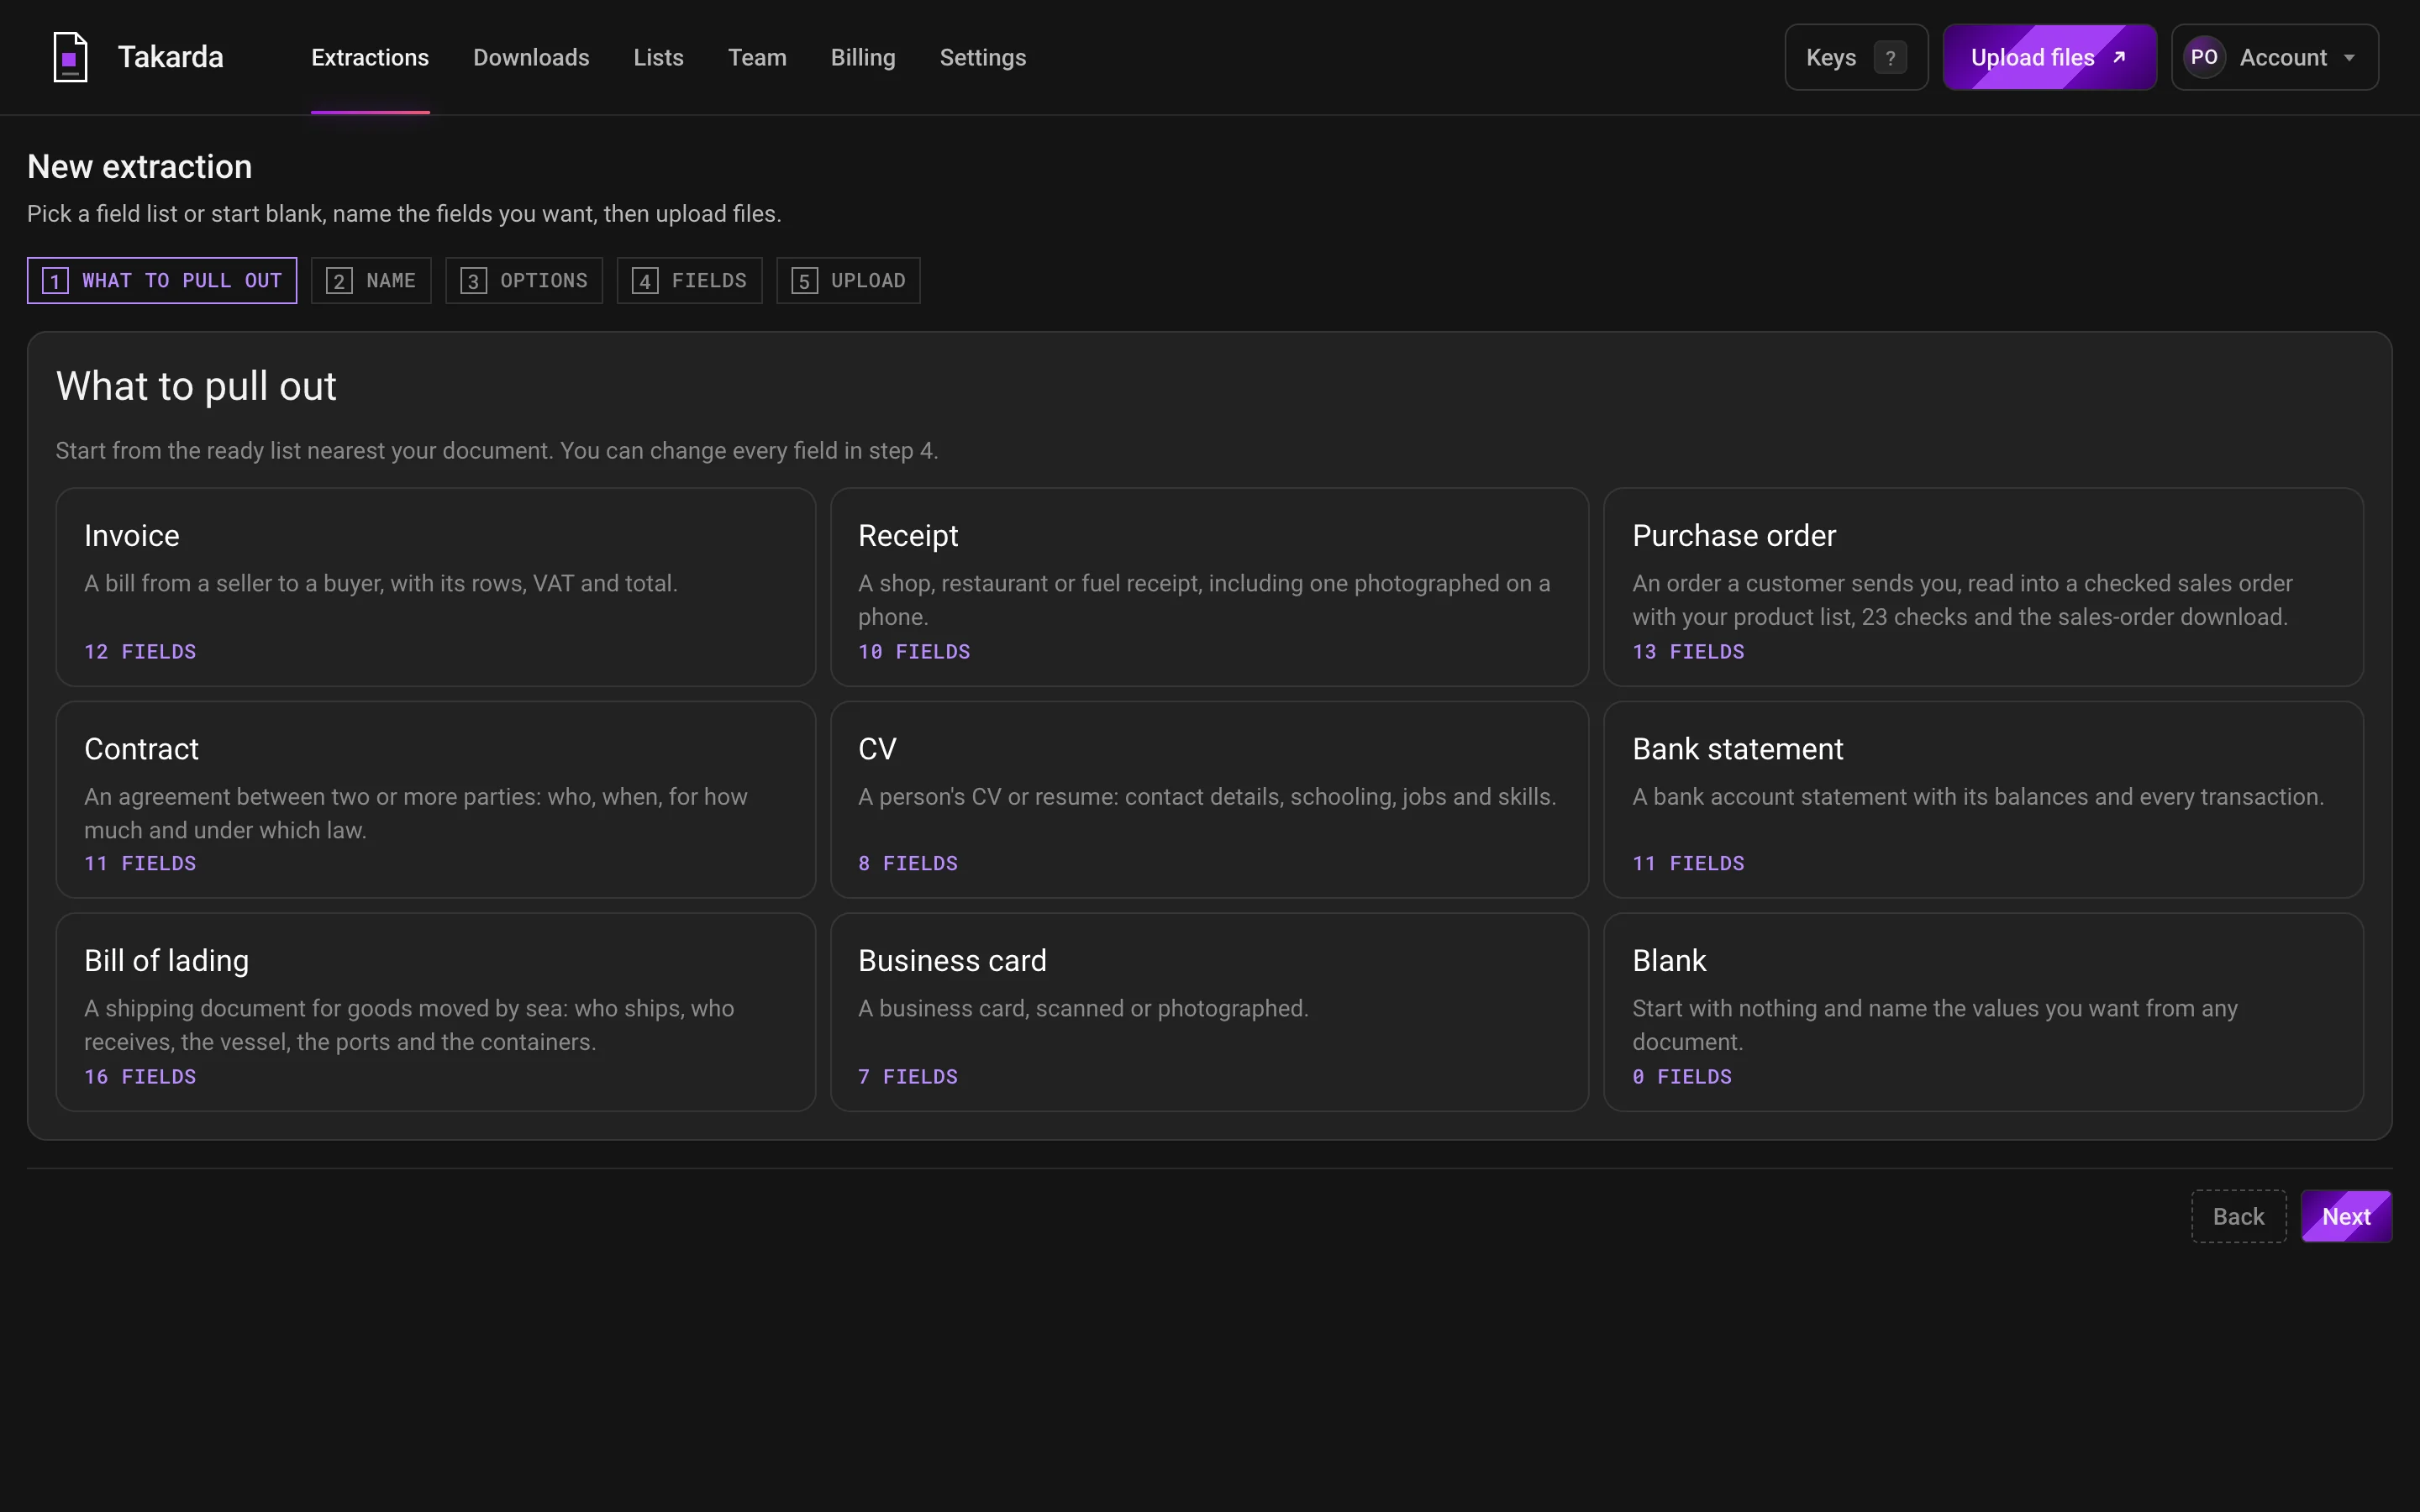Select the Invoice field list card
The image size is (2420, 1512).
point(436,587)
